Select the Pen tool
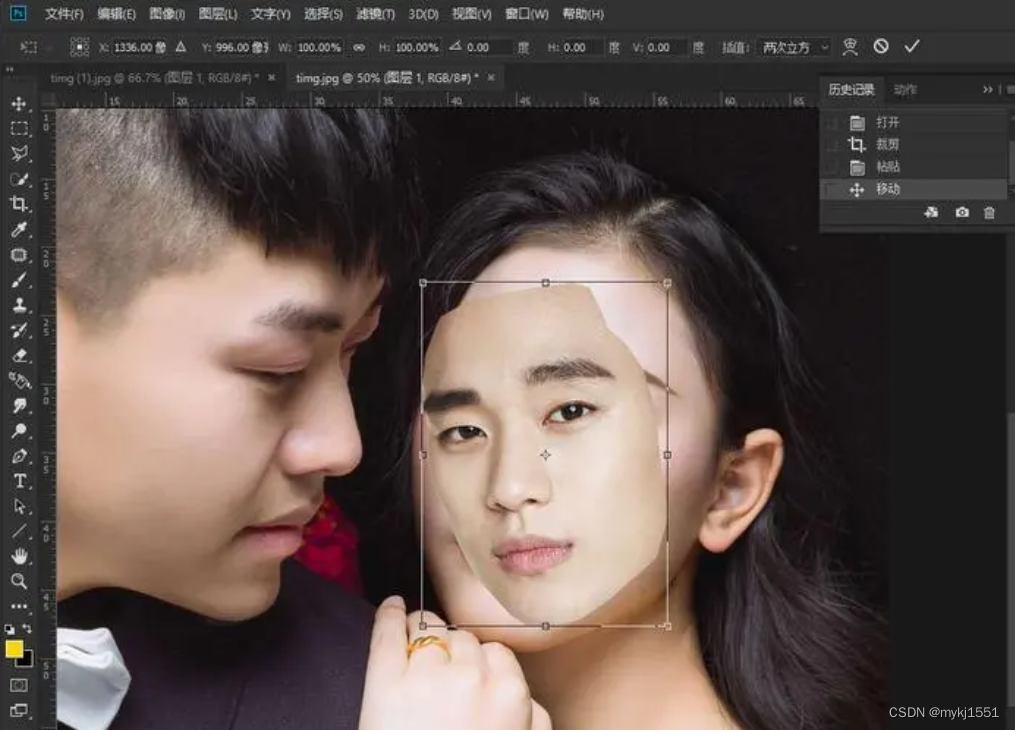Screen dimensions: 1015x730 pos(19,456)
